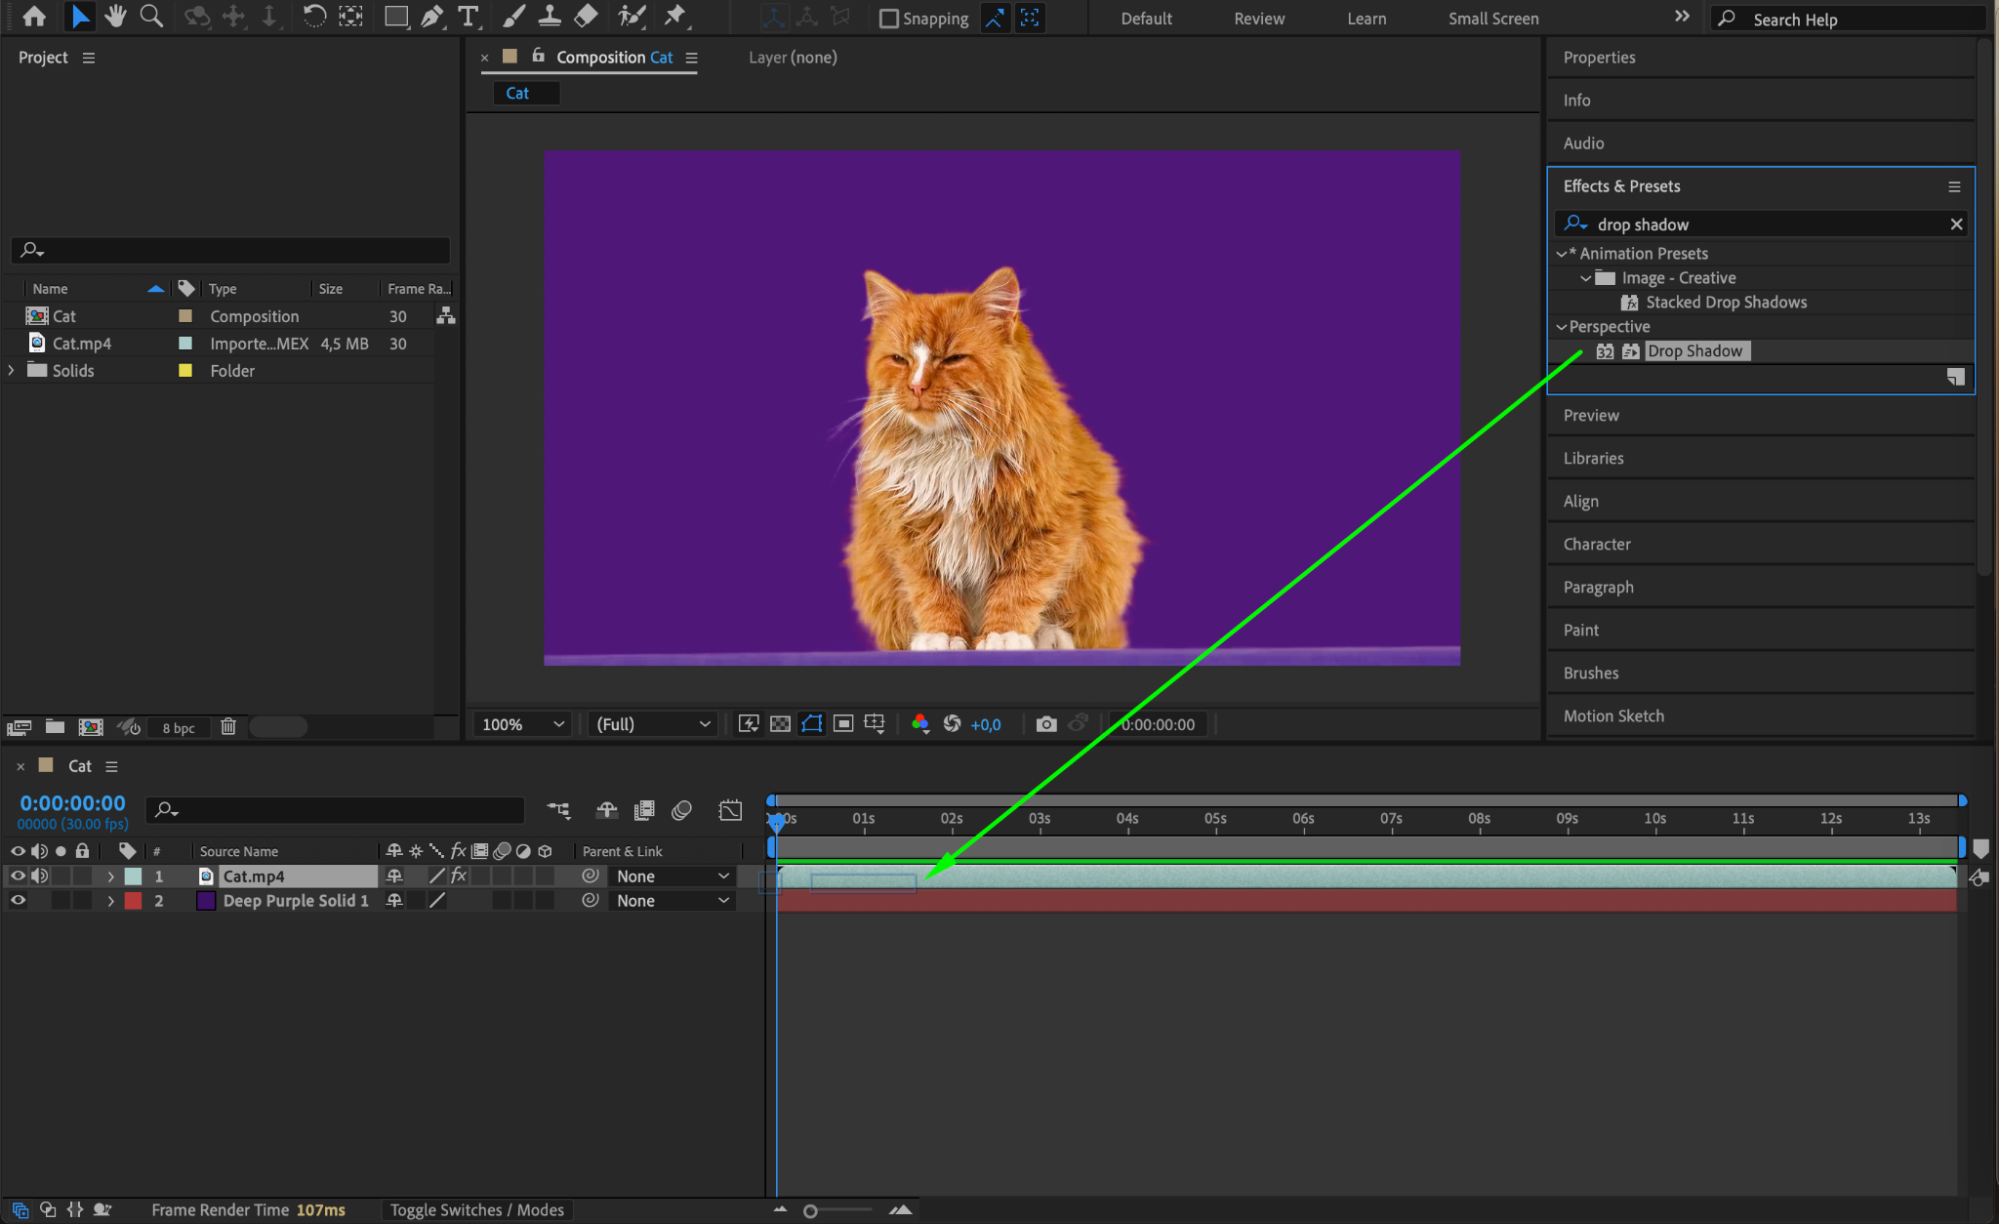Mute audio of Cat.mp4 layer
Viewport: 1999px width, 1224px height.
click(40, 876)
